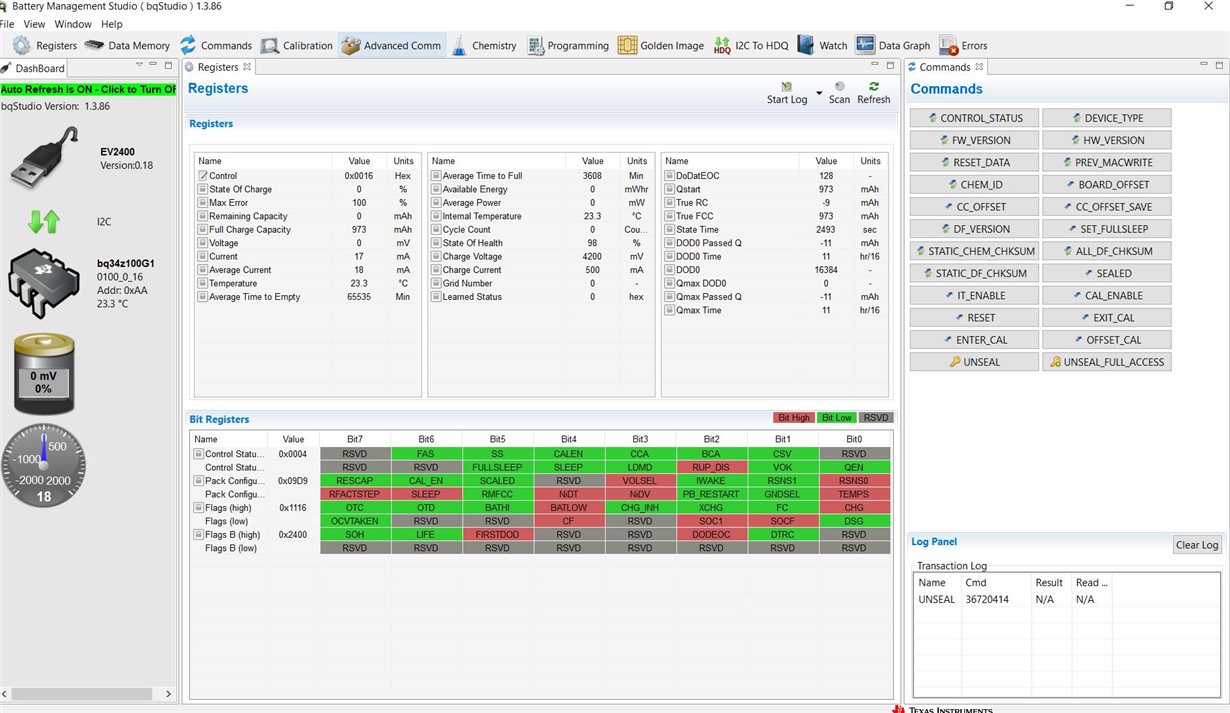Minimize the DashBoard panel
Viewport: 1230px width, 713px height.
click(154, 65)
